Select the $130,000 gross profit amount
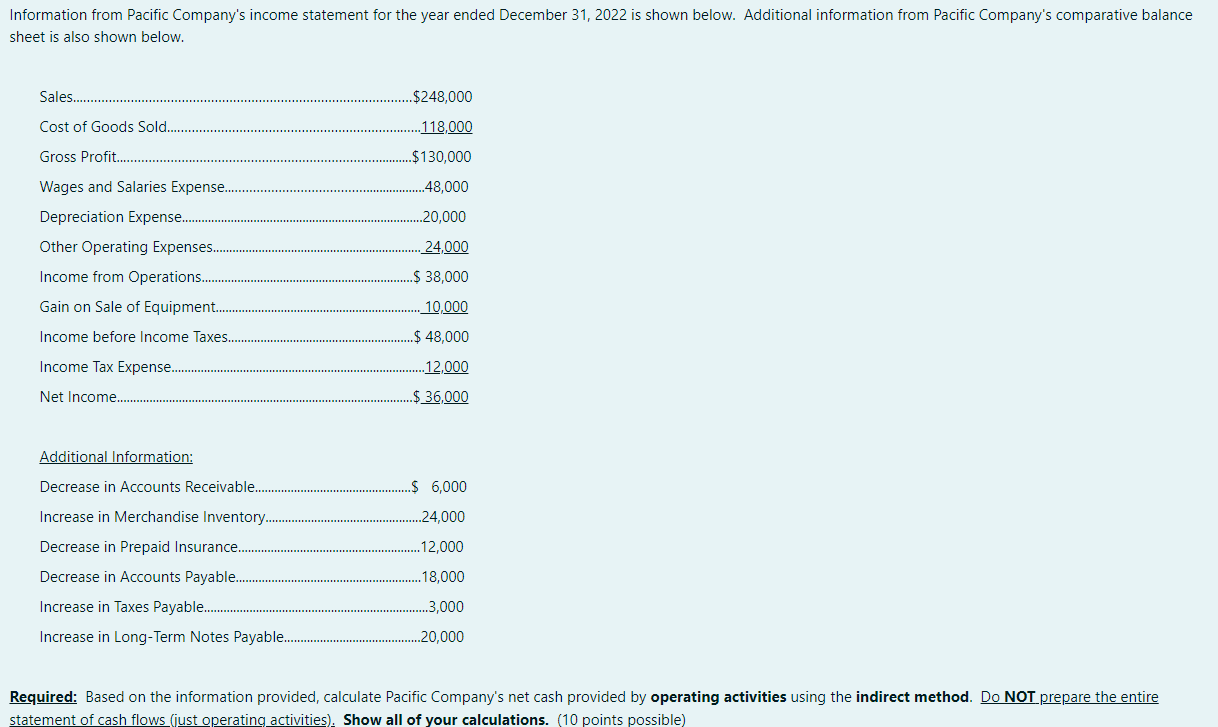 click(442, 157)
